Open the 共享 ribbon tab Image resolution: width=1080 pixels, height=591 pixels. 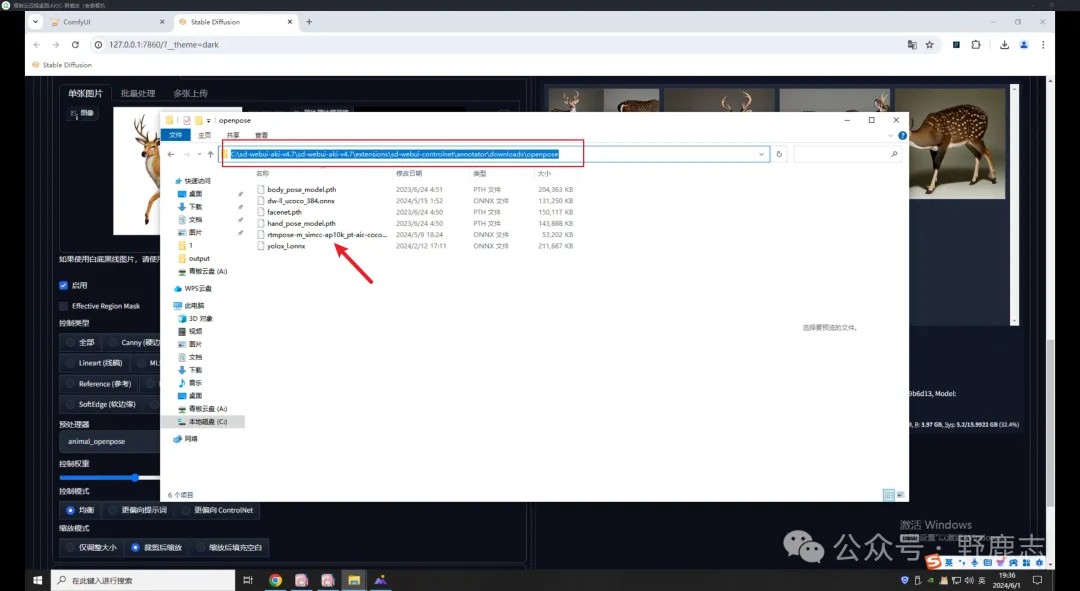[x=233, y=135]
